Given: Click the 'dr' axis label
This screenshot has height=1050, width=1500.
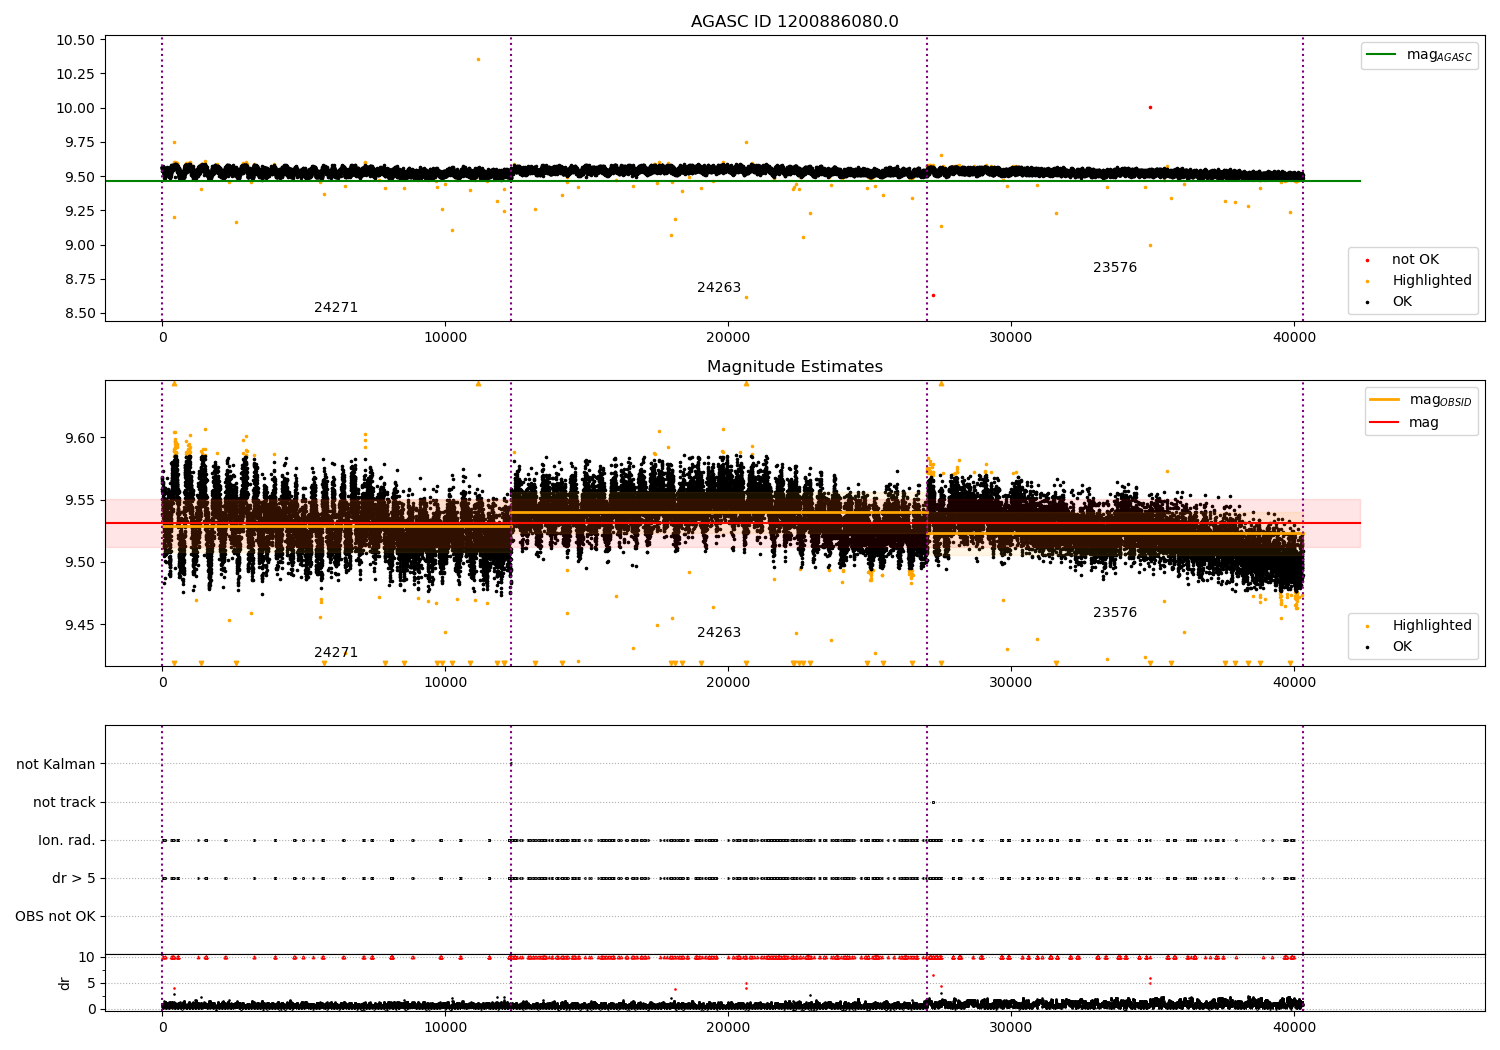Looking at the screenshot, I should click(65, 983).
